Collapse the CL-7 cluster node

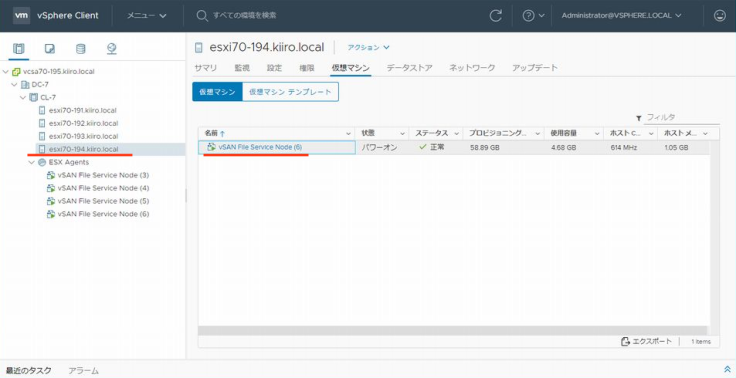coord(23,98)
